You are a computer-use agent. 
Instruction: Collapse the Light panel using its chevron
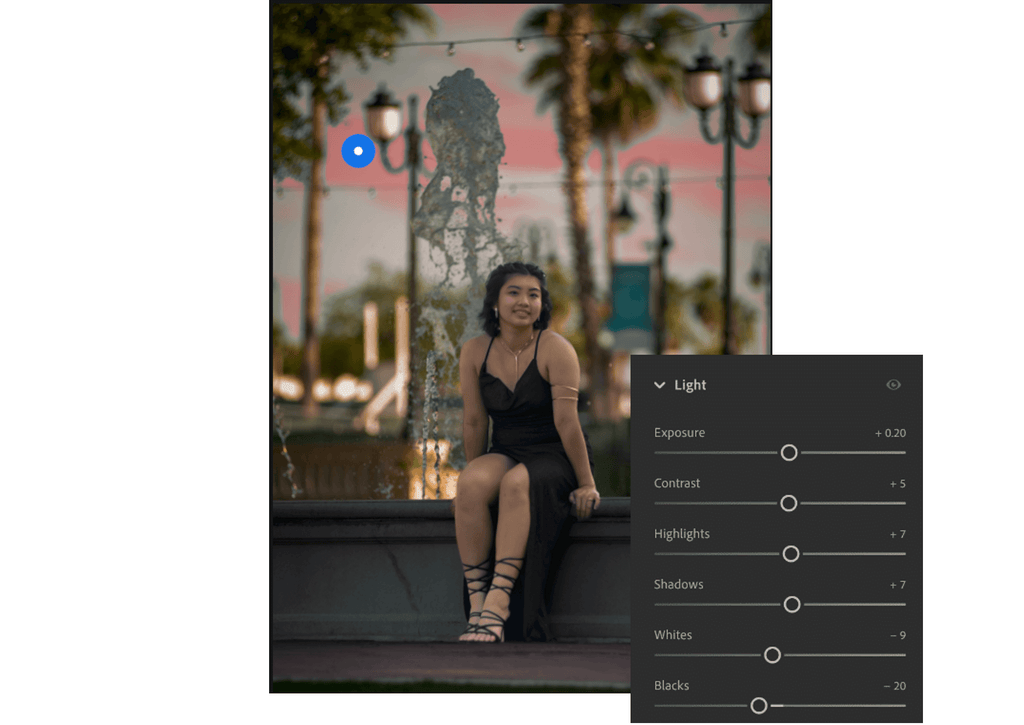[x=660, y=384]
